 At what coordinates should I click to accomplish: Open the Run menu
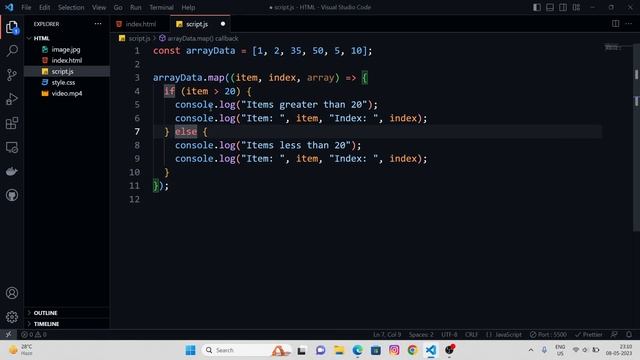click(x=136, y=7)
